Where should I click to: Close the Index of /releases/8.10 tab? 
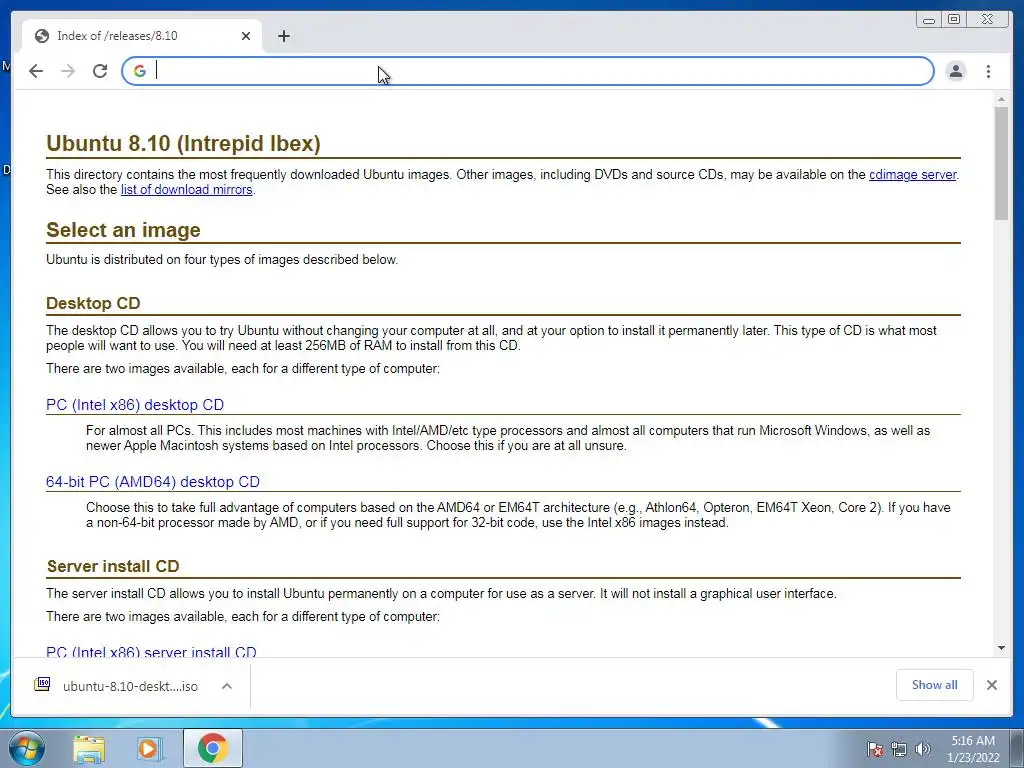pos(246,36)
